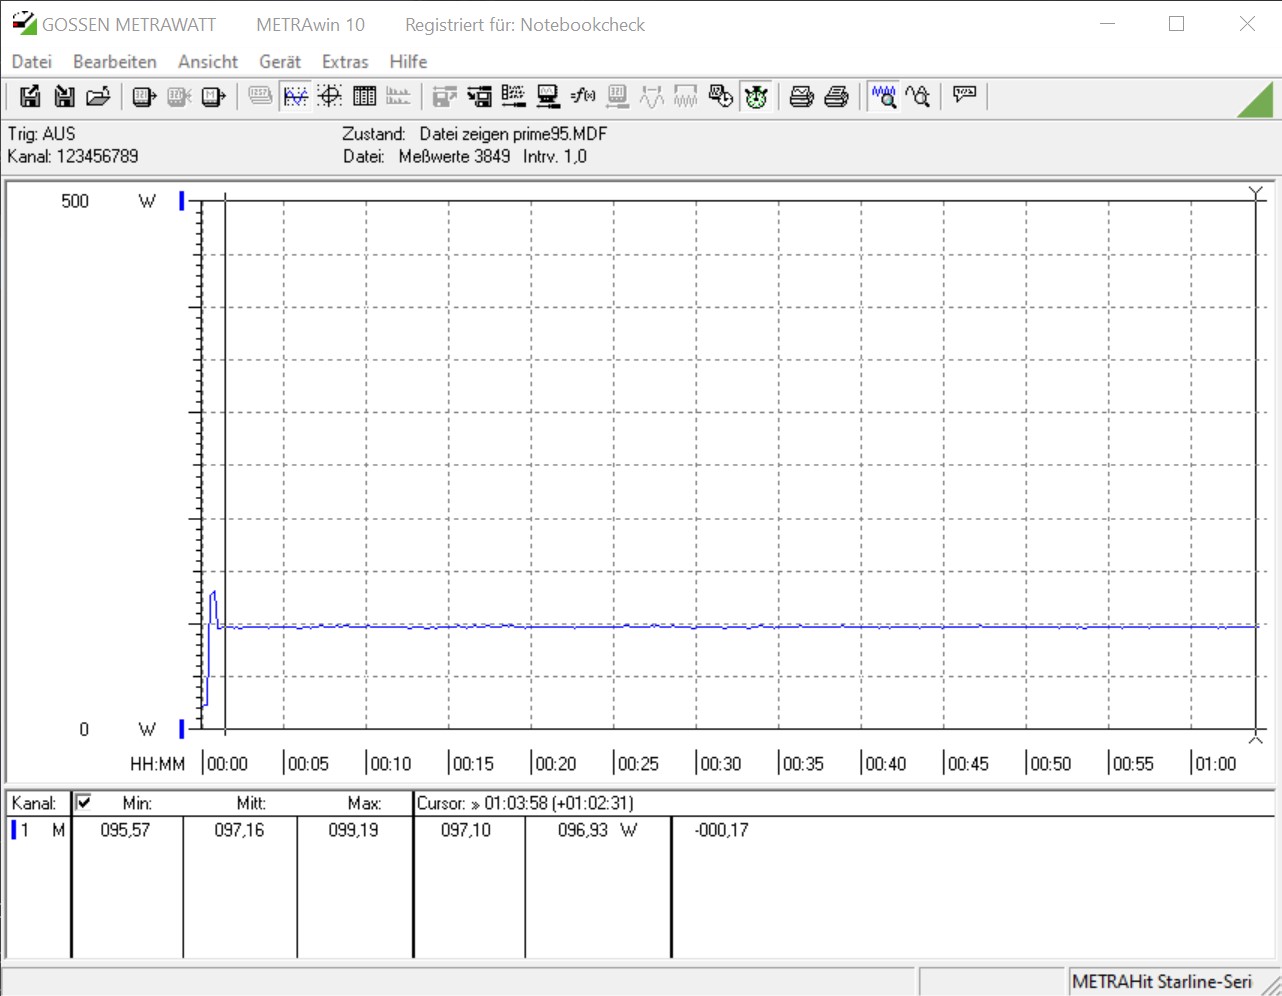Toggle the Kanal checkbox beside Min
The image size is (1282, 996).
point(84,802)
